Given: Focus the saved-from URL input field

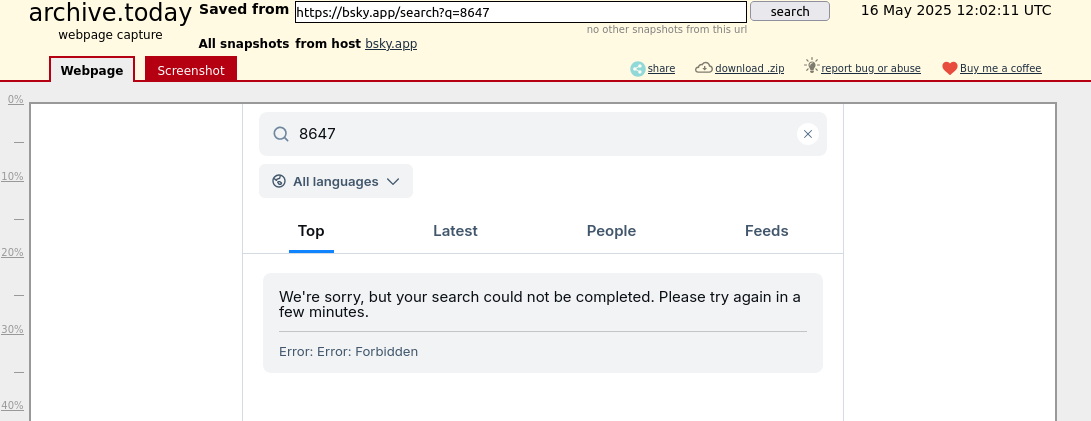Looking at the screenshot, I should pos(520,12).
